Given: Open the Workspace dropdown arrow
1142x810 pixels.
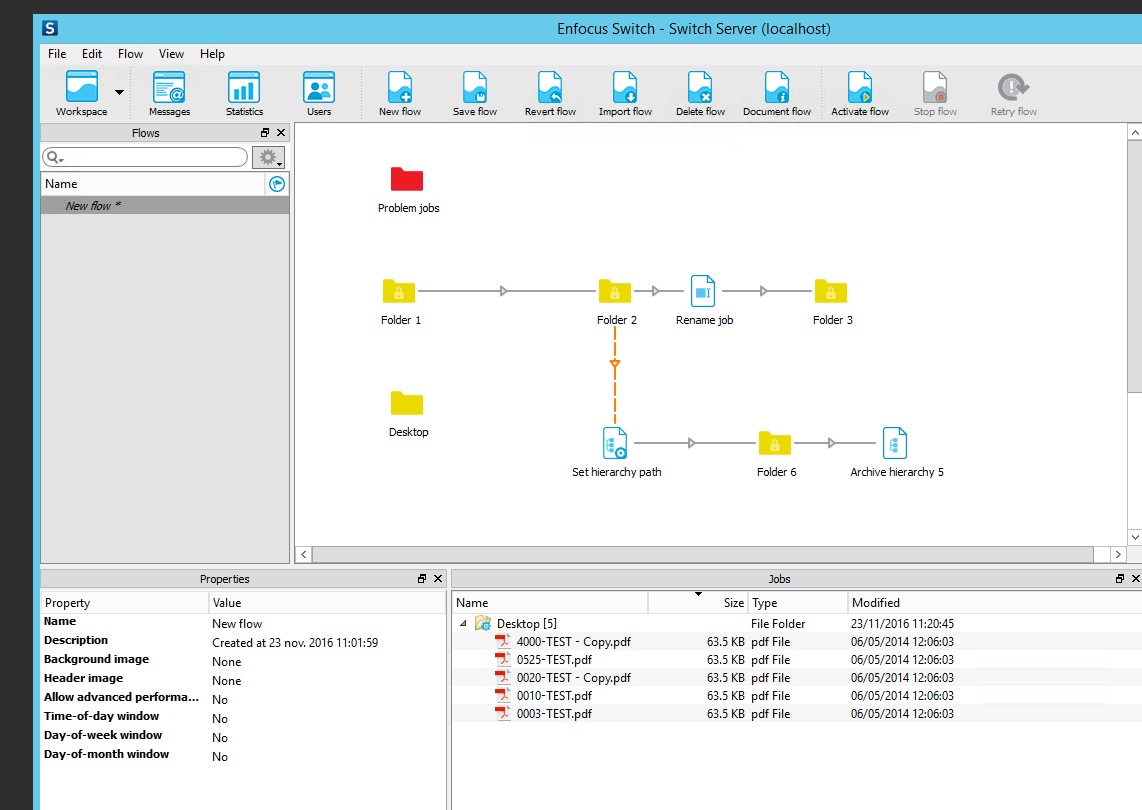Looking at the screenshot, I should pyautogui.click(x=119, y=93).
